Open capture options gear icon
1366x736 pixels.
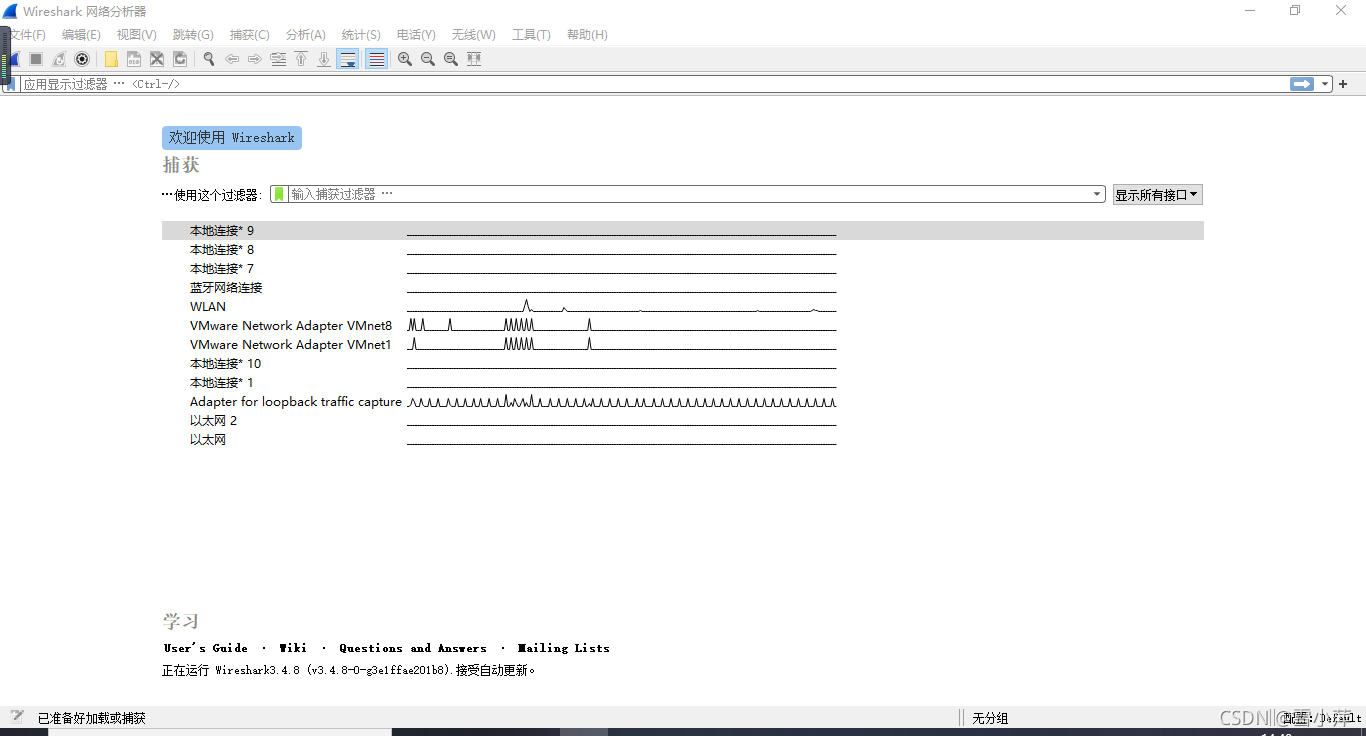[82, 59]
